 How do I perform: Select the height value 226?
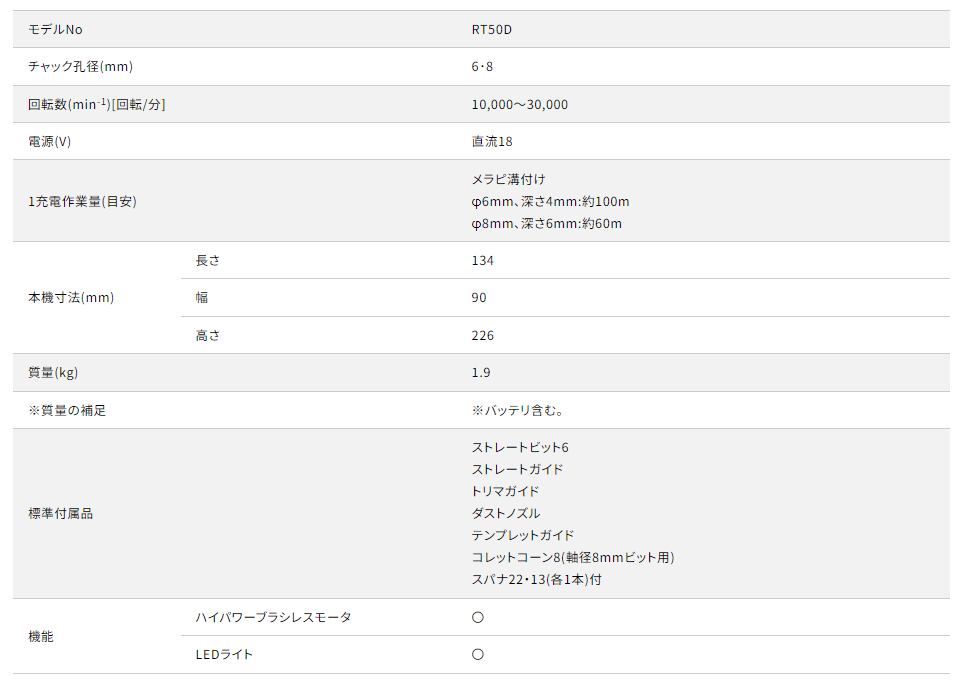click(482, 335)
